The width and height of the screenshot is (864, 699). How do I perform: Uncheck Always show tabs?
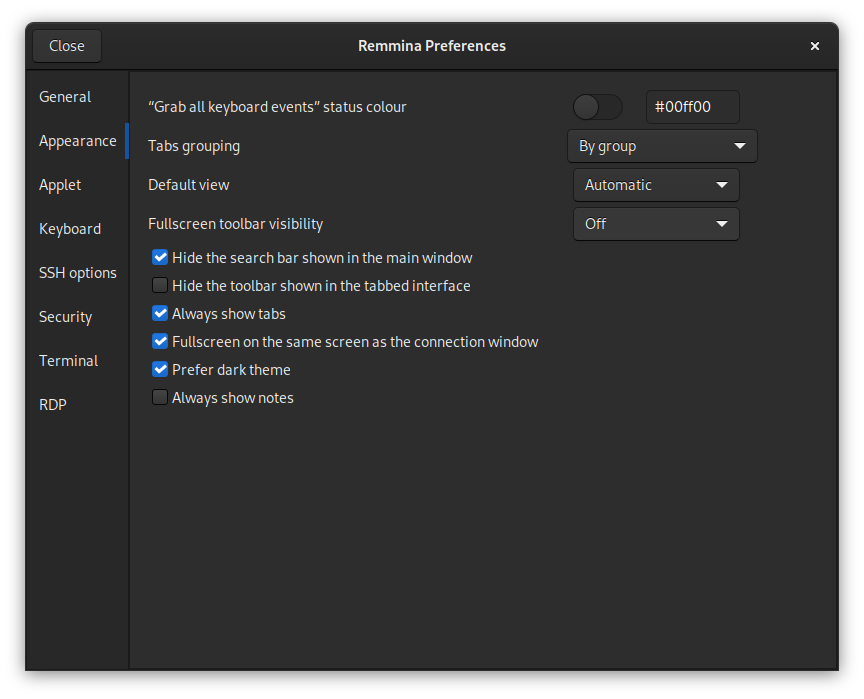click(x=160, y=313)
